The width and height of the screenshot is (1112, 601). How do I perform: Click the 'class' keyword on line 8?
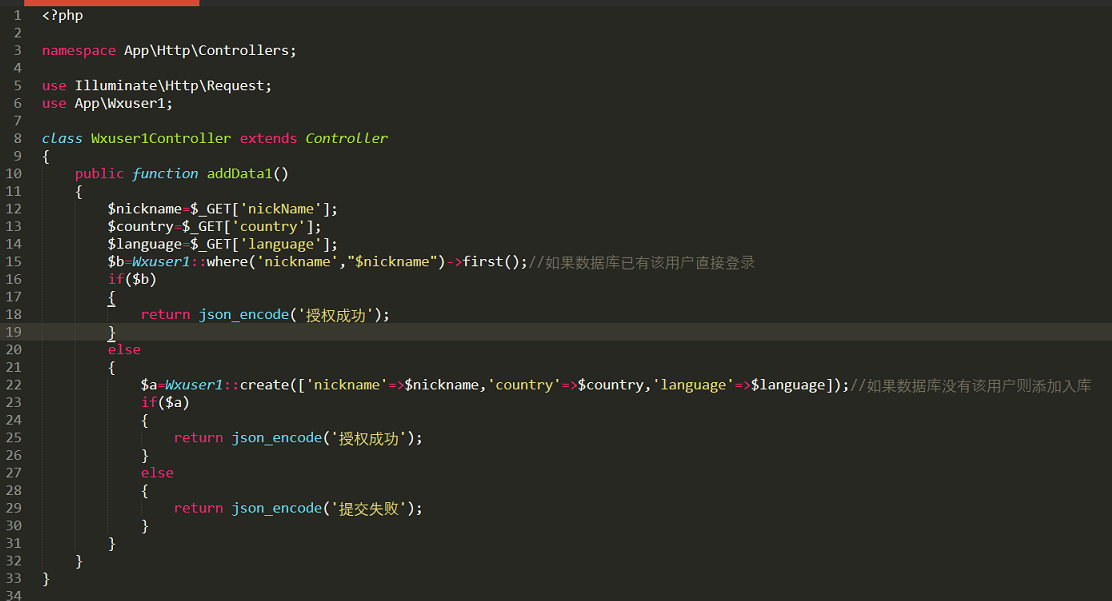(62, 138)
